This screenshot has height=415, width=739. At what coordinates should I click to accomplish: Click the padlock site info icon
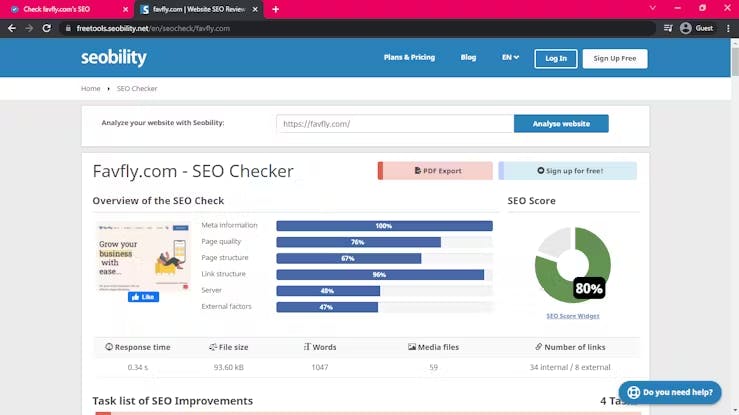[68, 28]
